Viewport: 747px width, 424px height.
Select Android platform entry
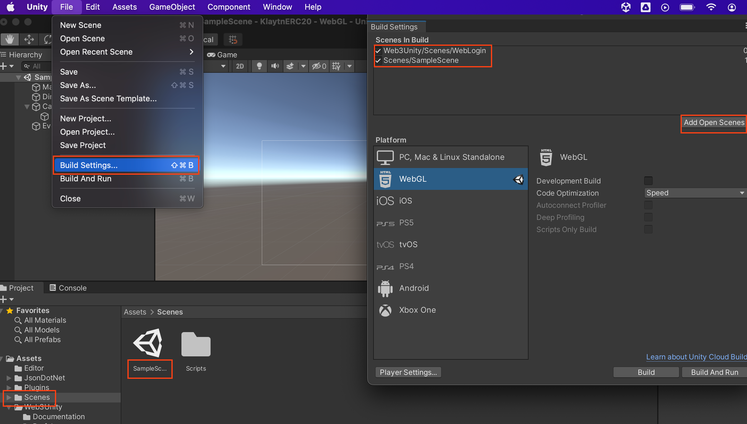point(451,288)
